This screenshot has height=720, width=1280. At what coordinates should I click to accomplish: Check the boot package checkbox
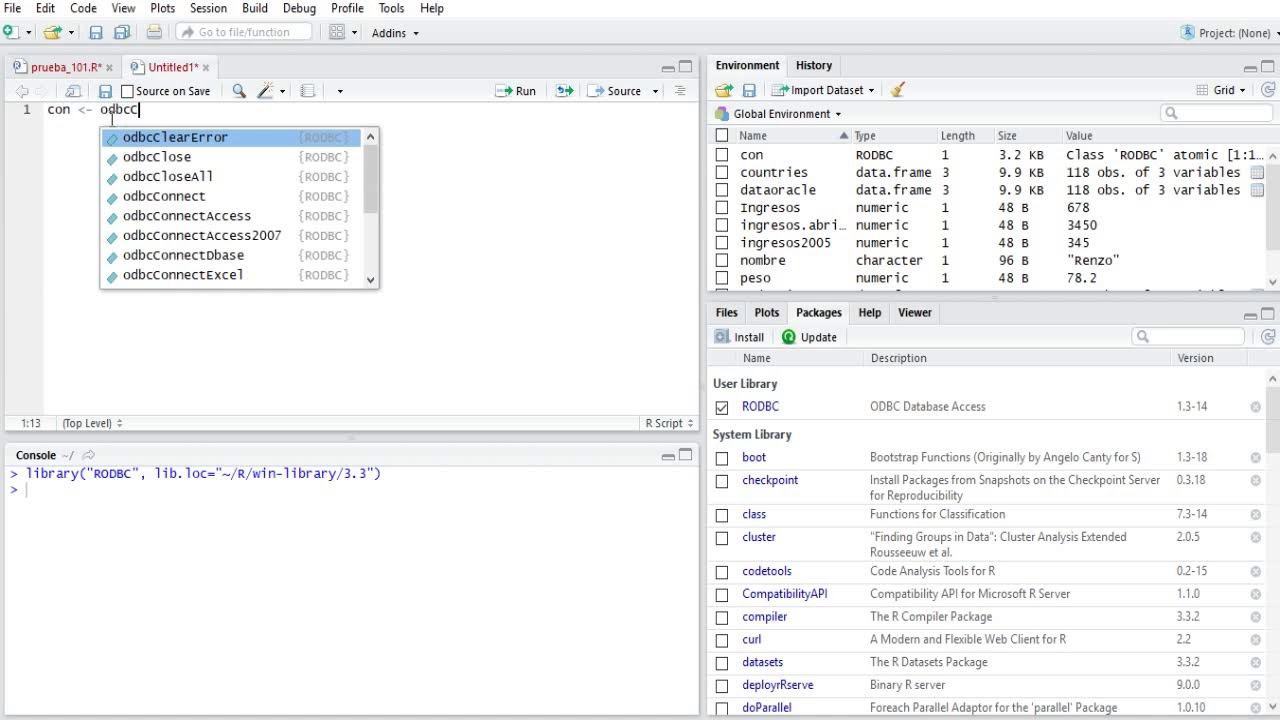click(722, 458)
